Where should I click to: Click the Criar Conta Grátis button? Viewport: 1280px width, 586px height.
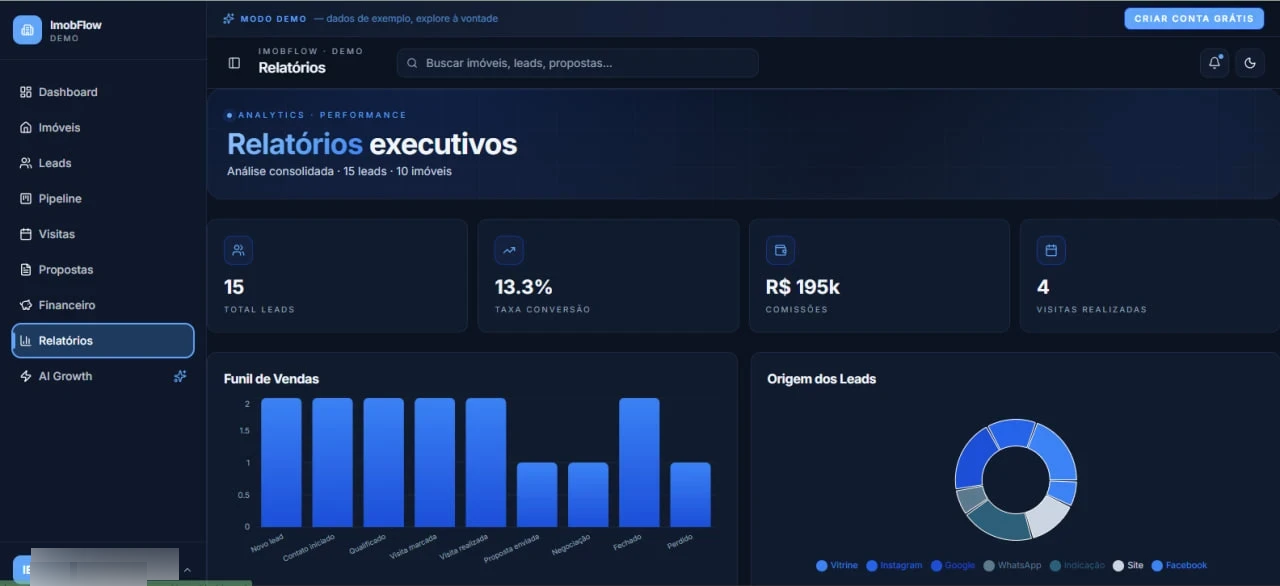pyautogui.click(x=1194, y=18)
